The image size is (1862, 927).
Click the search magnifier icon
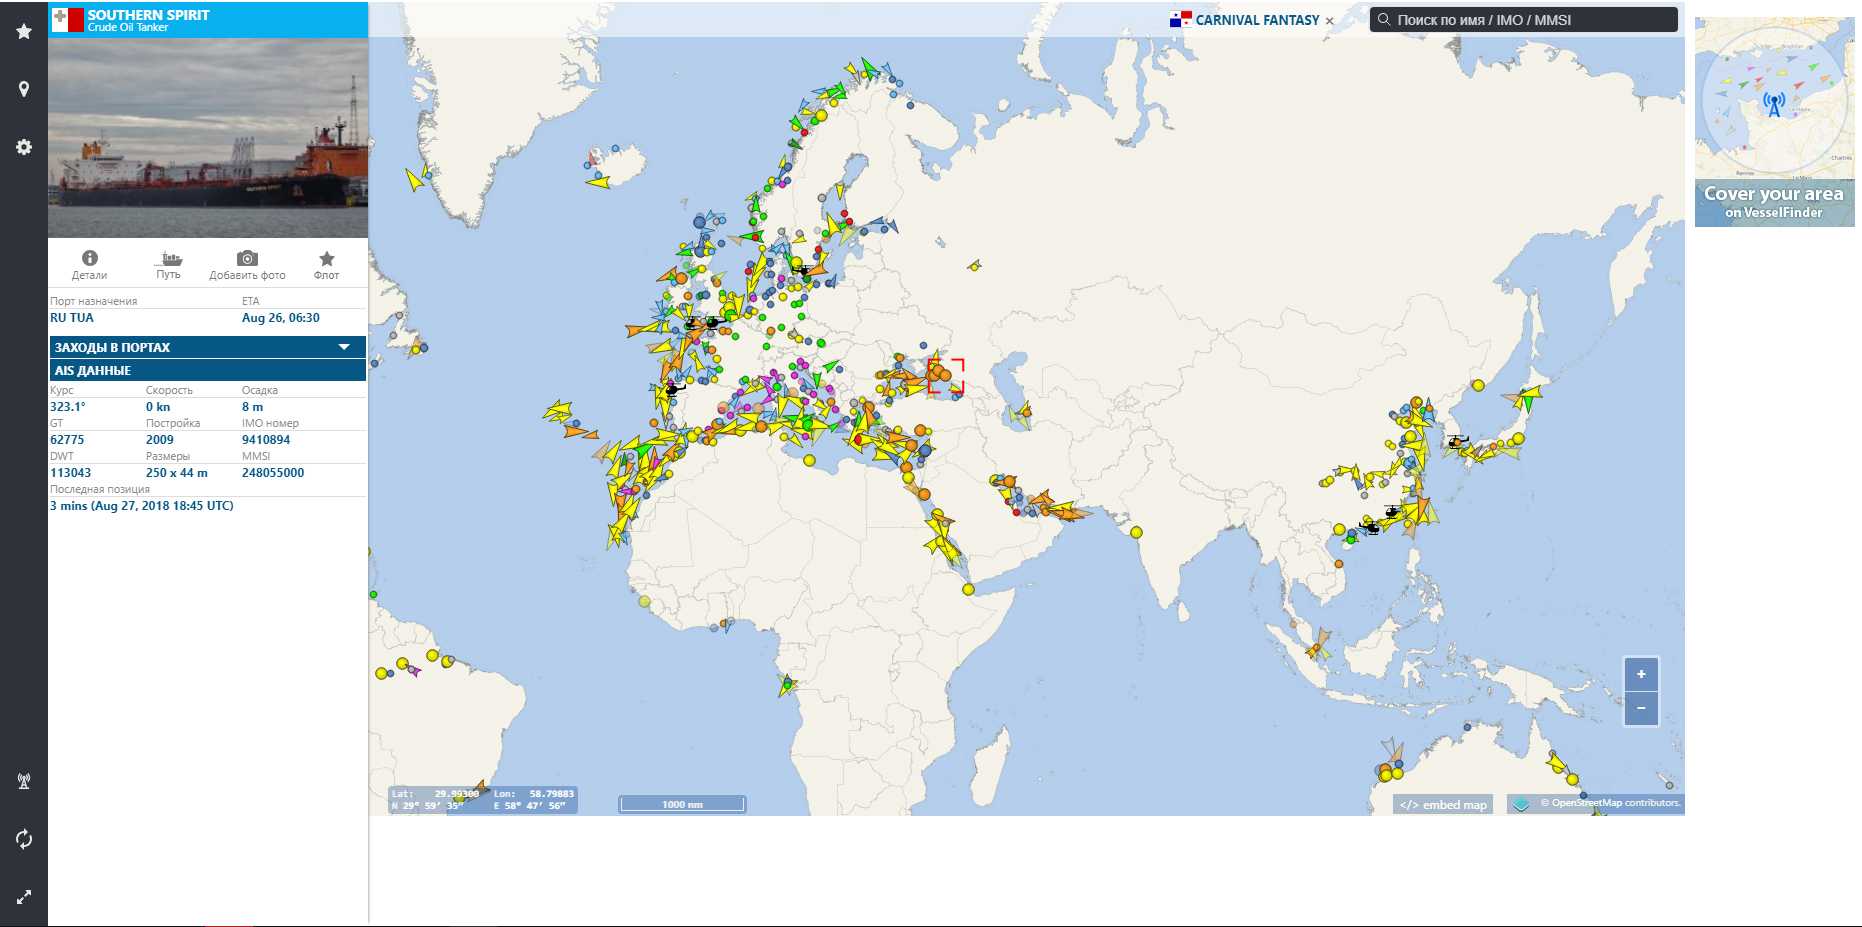point(1384,19)
